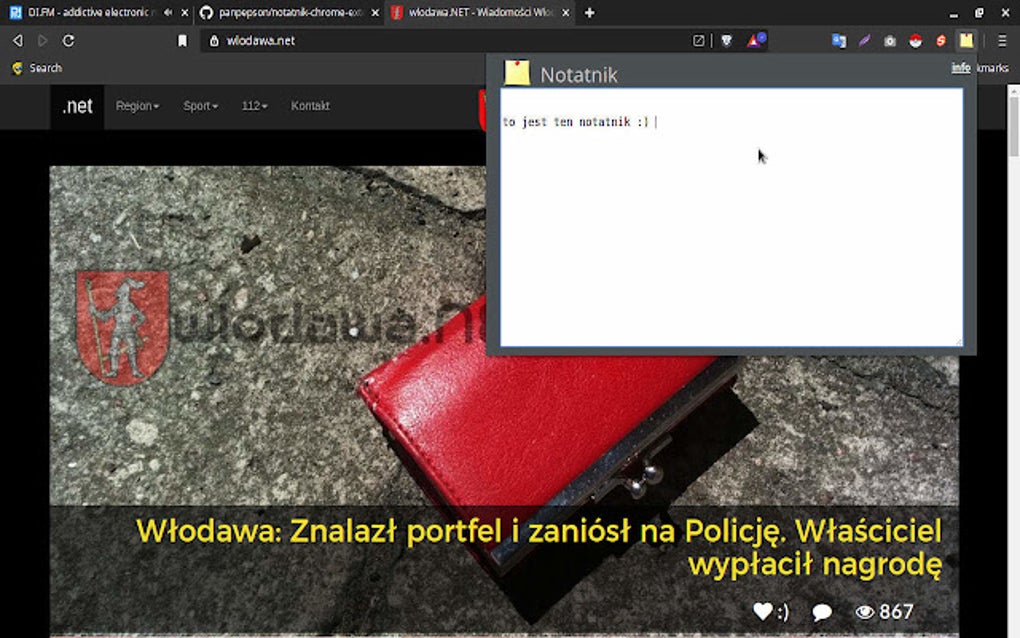Open the browser hamburger menu
Screen dimensions: 1020x638
point(1001,41)
